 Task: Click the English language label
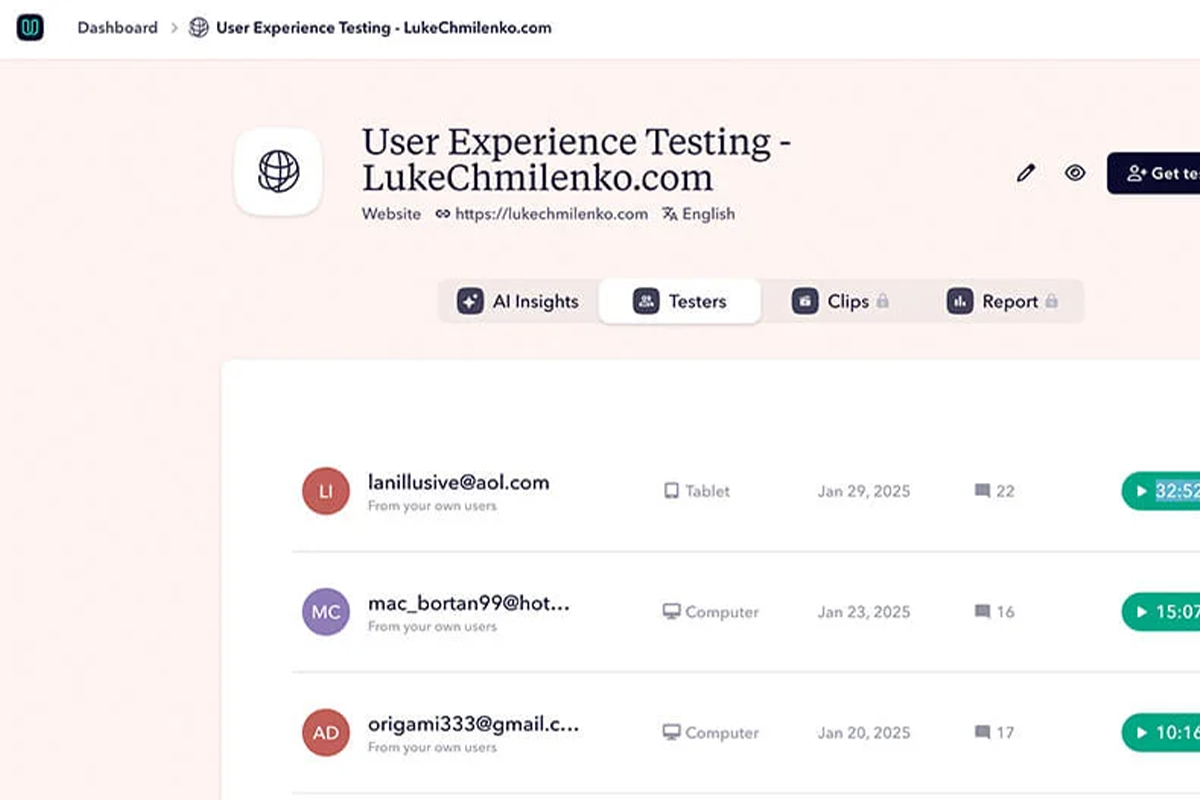tap(707, 214)
